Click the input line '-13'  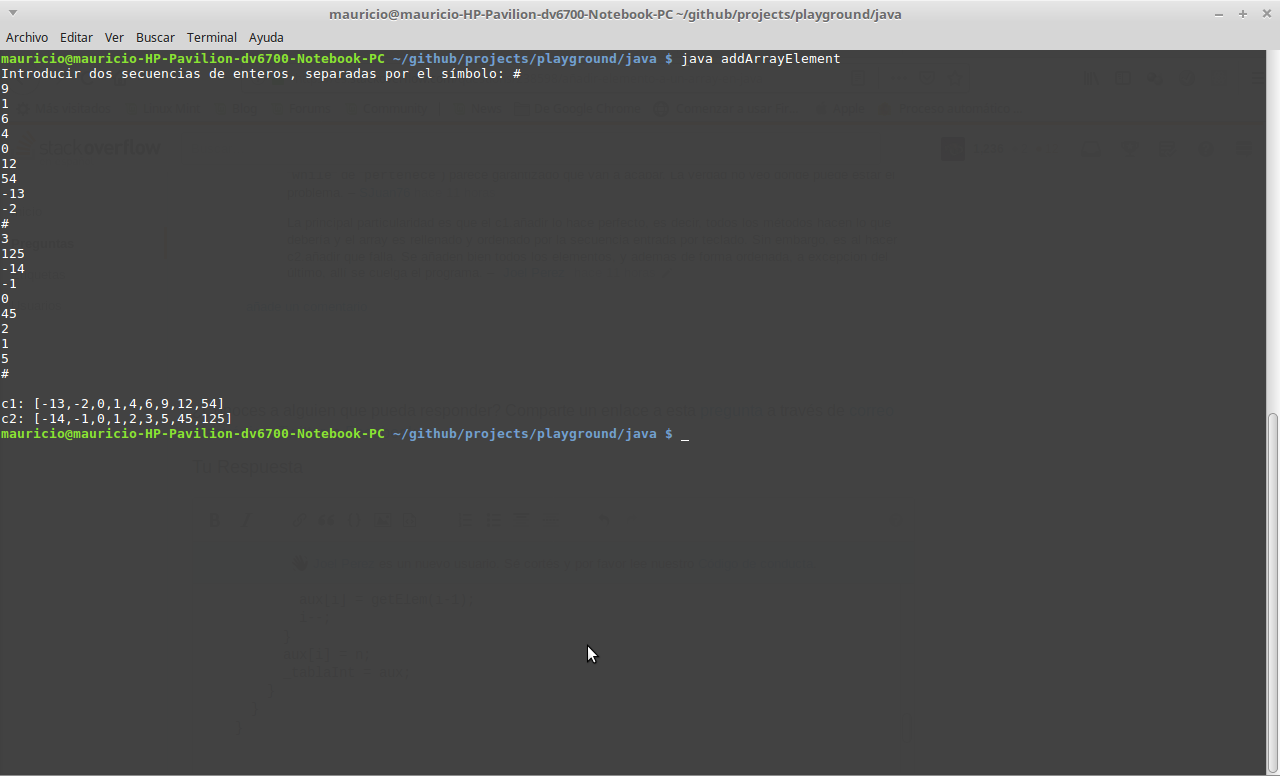point(13,194)
